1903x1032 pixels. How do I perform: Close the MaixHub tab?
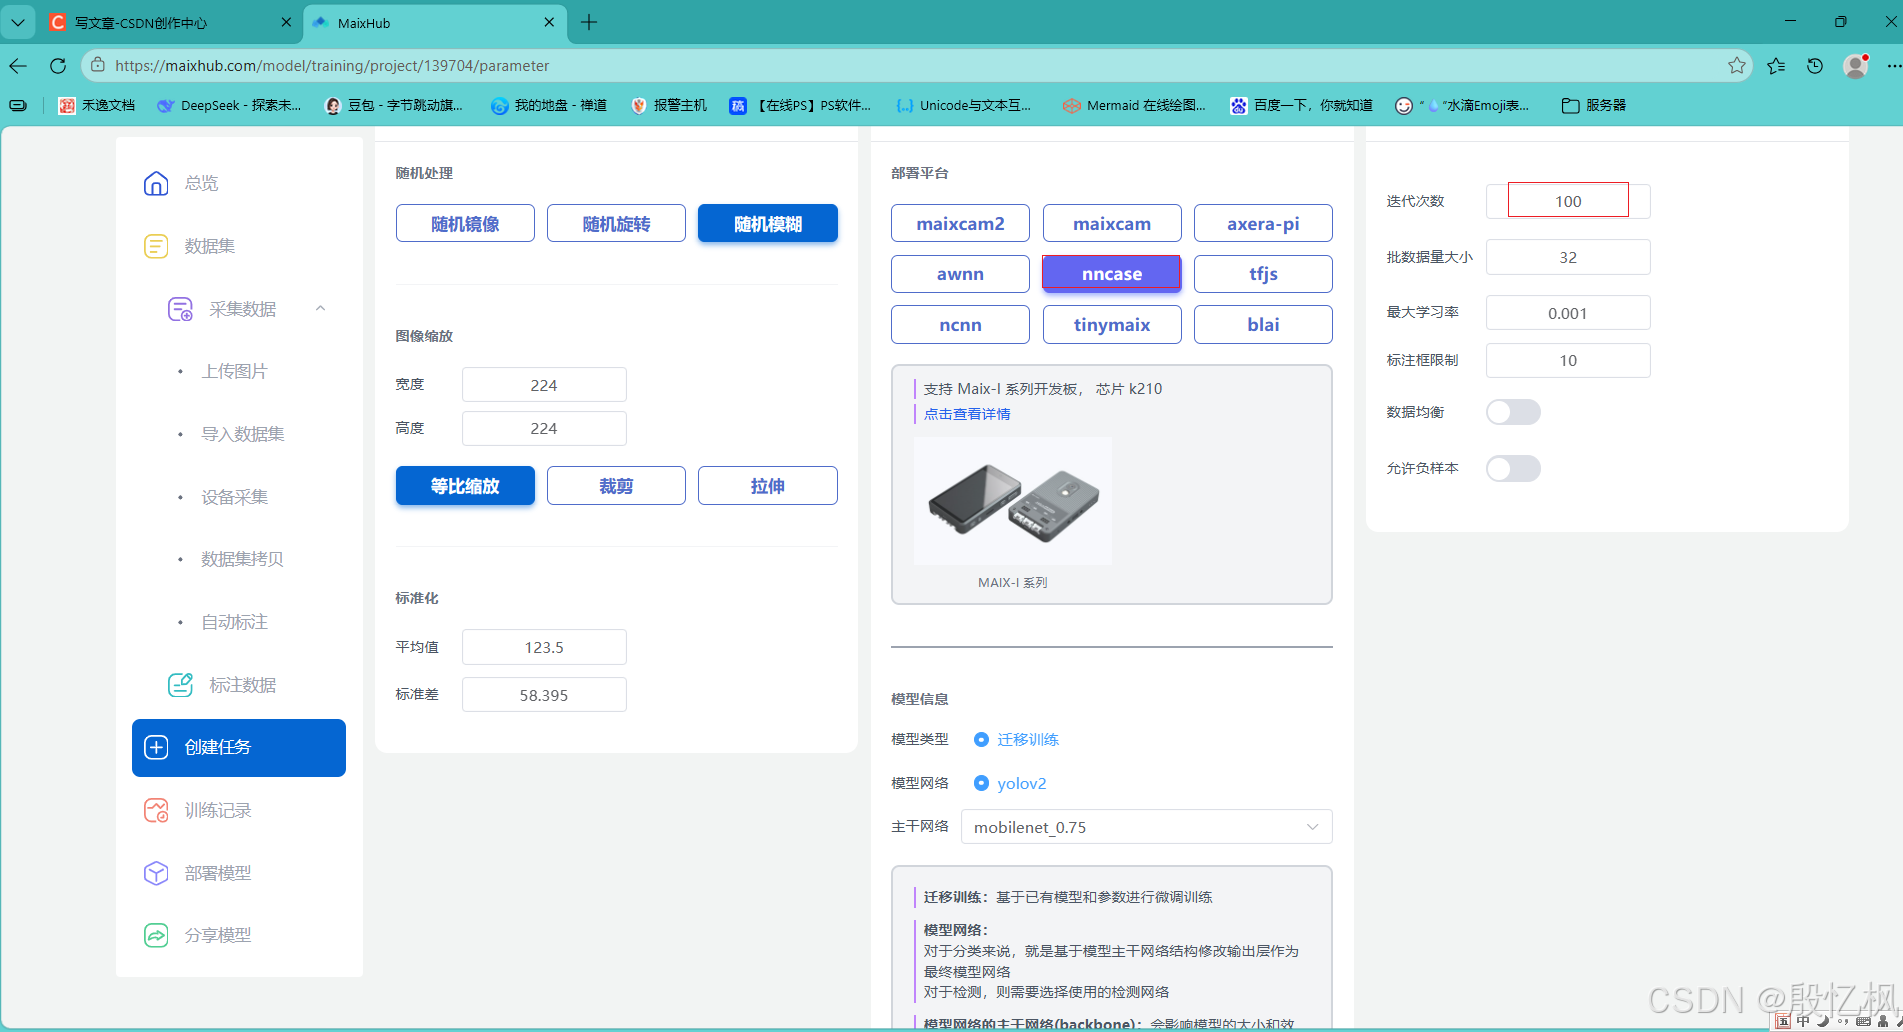coord(549,22)
